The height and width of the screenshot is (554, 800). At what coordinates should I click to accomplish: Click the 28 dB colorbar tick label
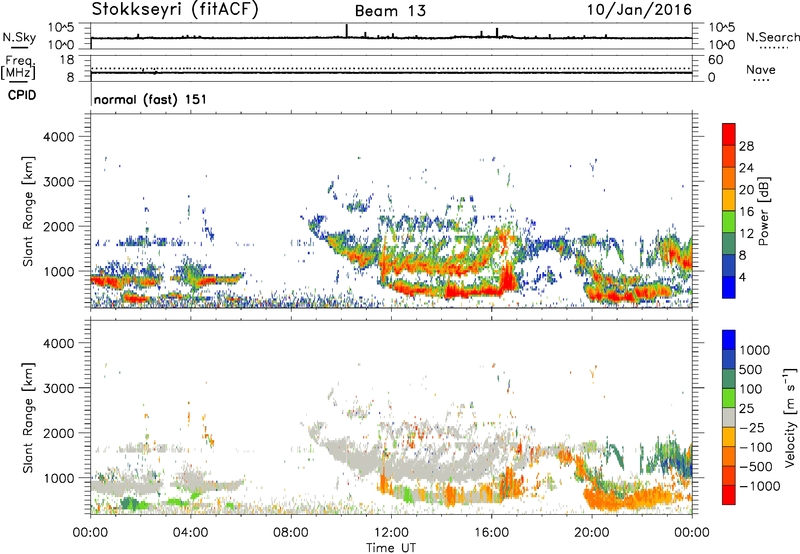[746, 146]
